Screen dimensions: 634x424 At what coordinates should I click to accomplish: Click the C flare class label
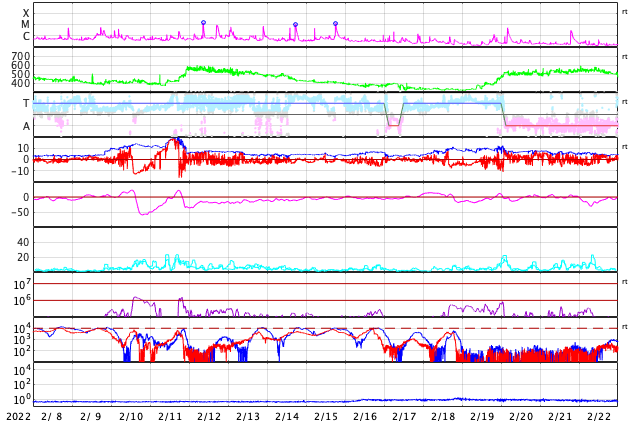[x=26, y=36]
